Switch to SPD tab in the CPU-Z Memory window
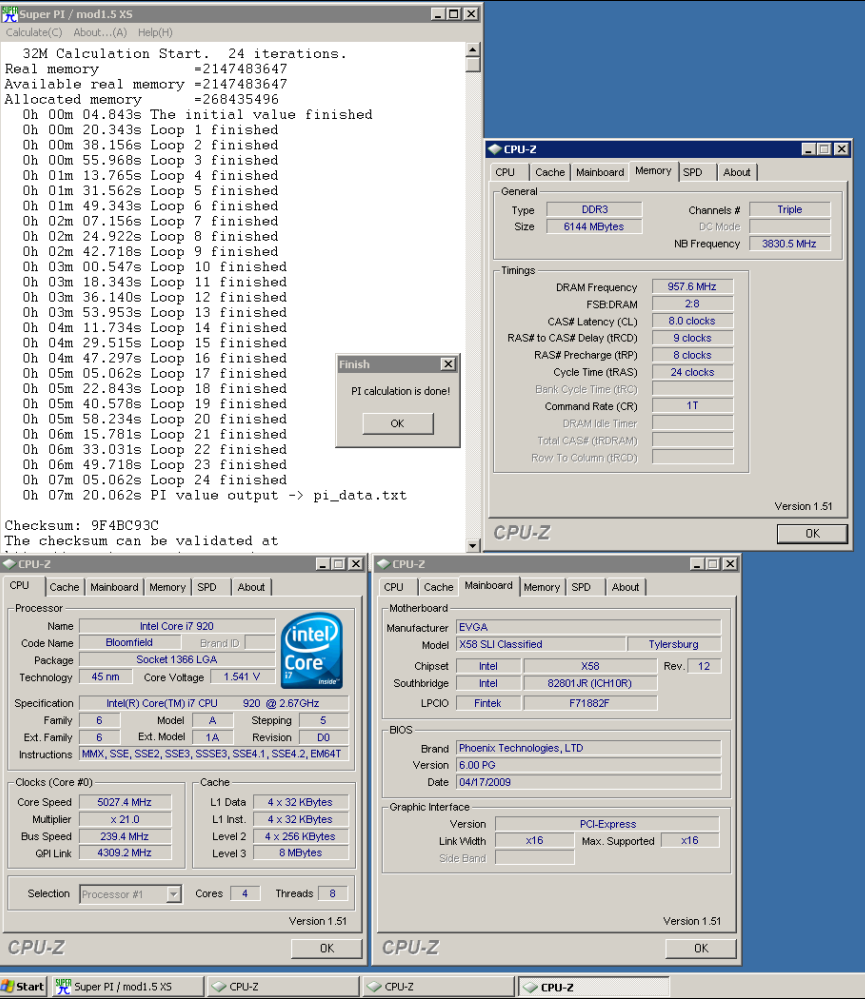This screenshot has height=999, width=865. point(692,173)
